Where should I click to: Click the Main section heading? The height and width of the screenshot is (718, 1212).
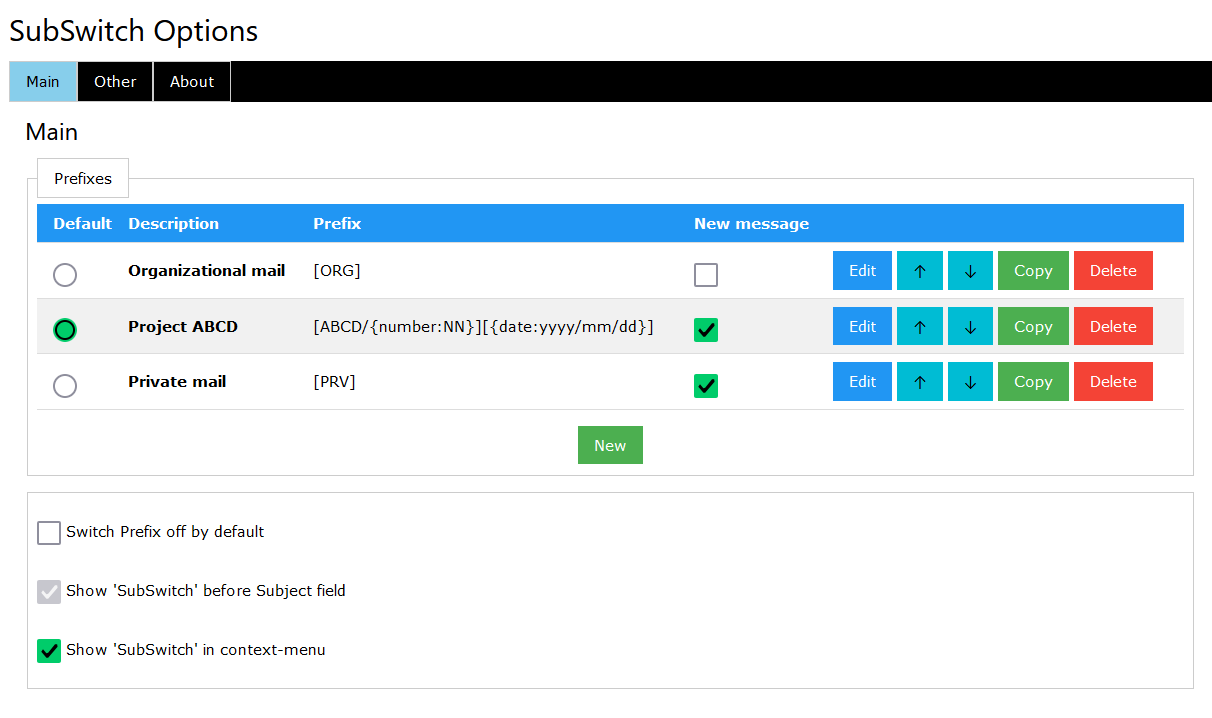click(52, 132)
